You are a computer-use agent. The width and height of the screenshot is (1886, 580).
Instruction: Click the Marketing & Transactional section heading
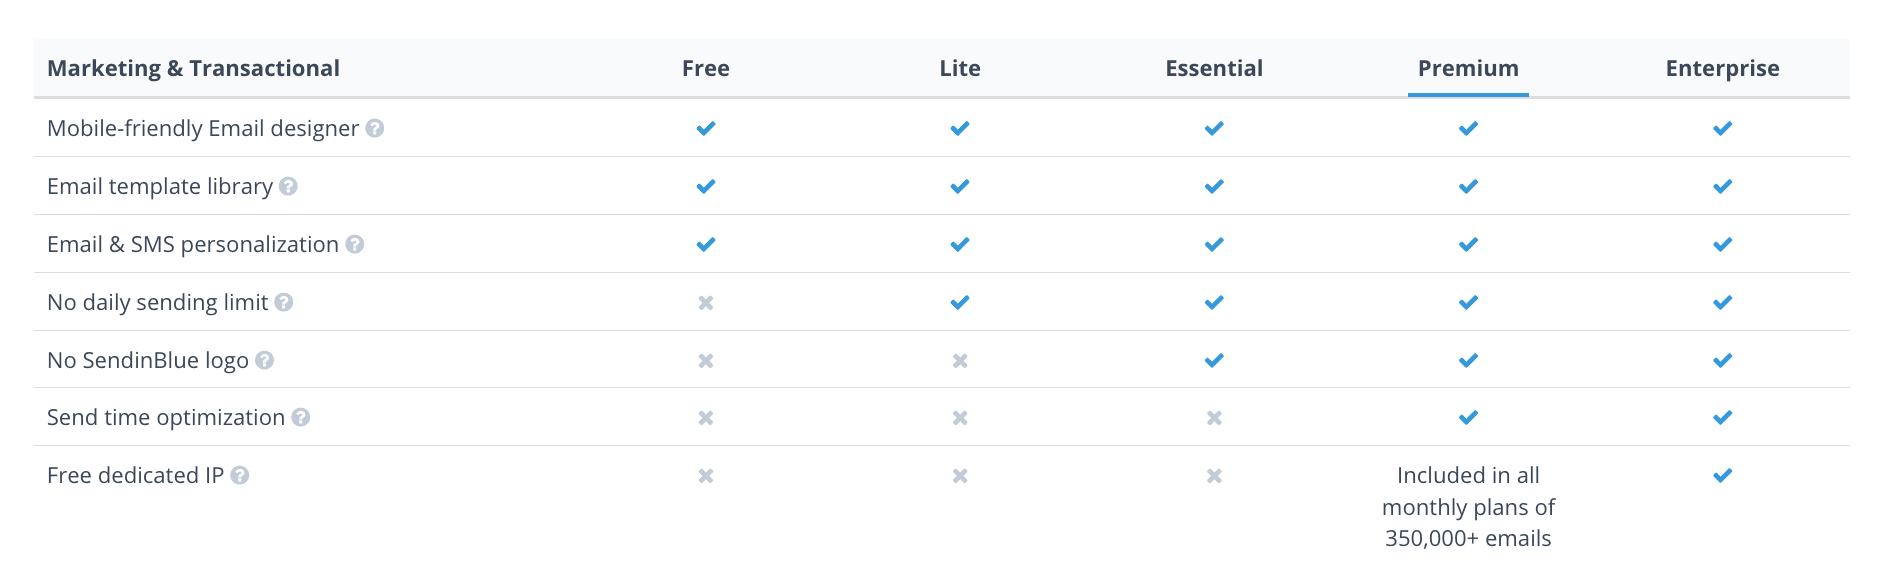coord(193,68)
